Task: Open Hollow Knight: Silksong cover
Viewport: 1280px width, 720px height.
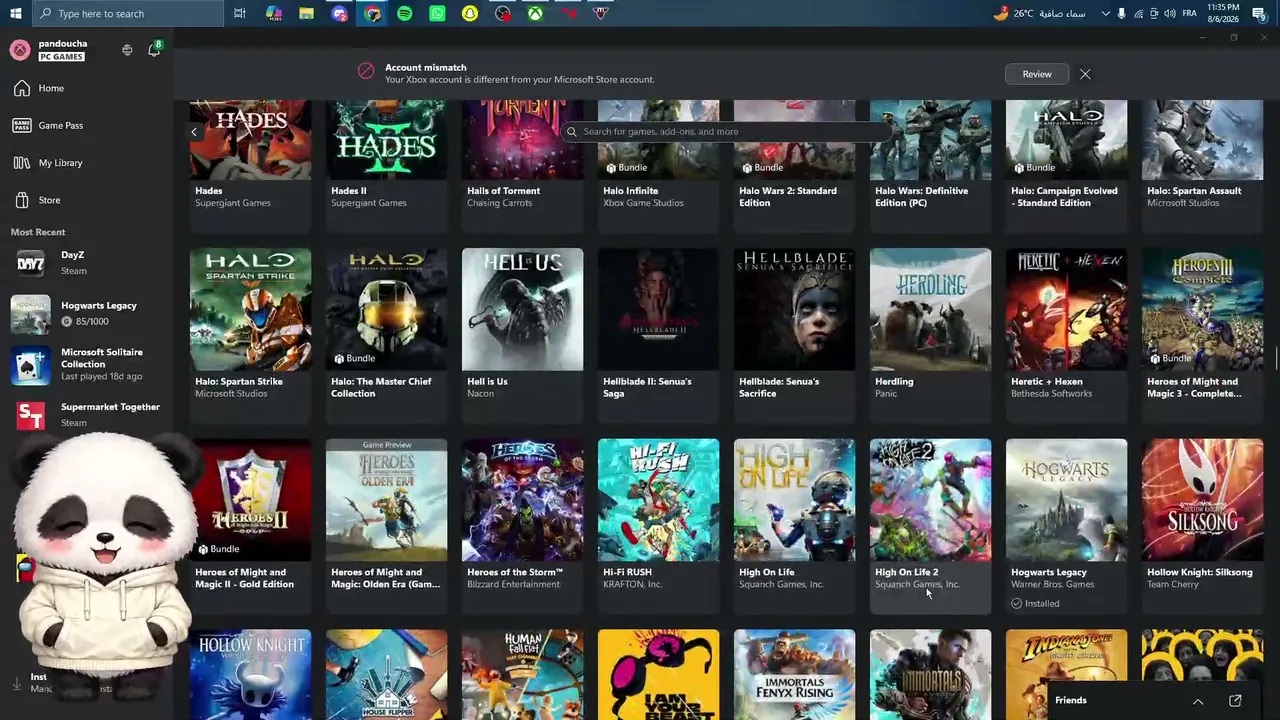Action: click(1202, 500)
